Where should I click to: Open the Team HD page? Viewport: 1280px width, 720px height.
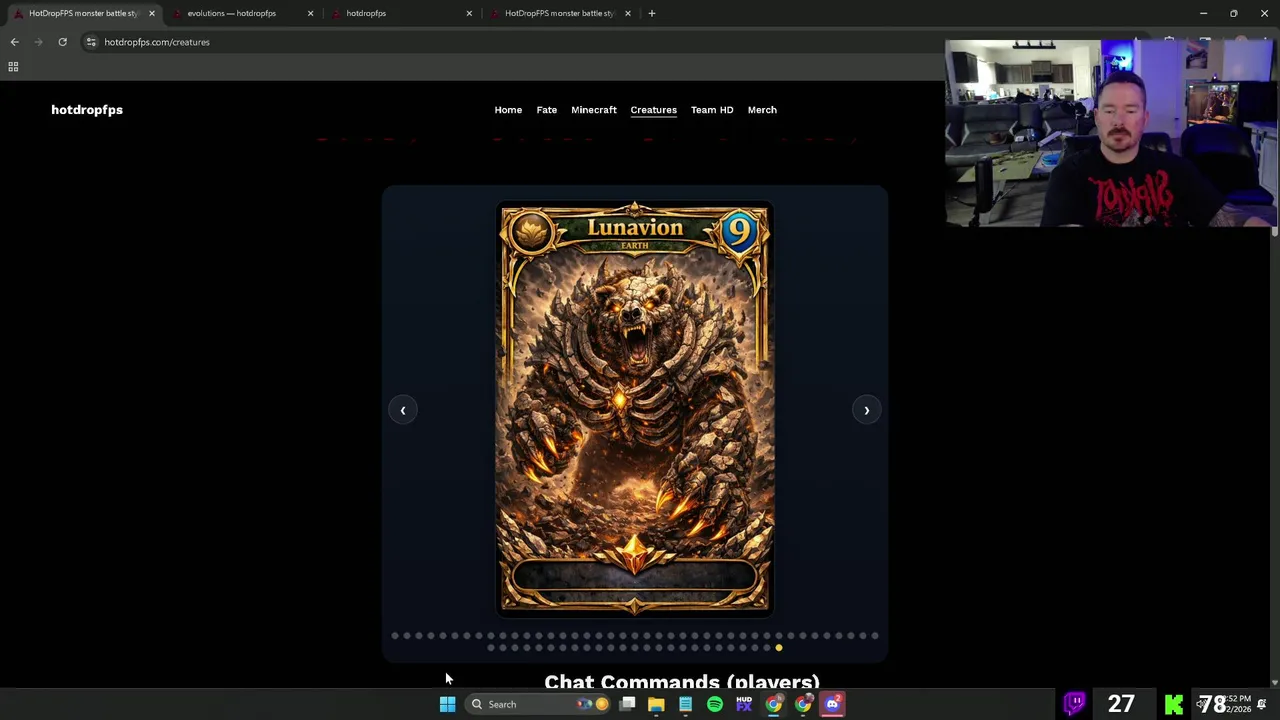(x=712, y=110)
